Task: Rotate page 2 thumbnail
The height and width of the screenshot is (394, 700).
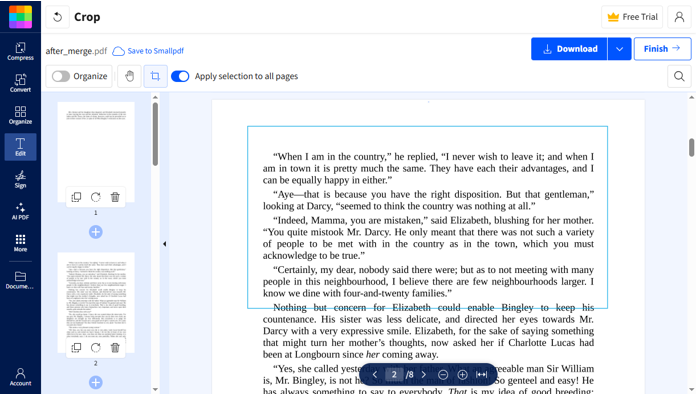Action: (96, 348)
